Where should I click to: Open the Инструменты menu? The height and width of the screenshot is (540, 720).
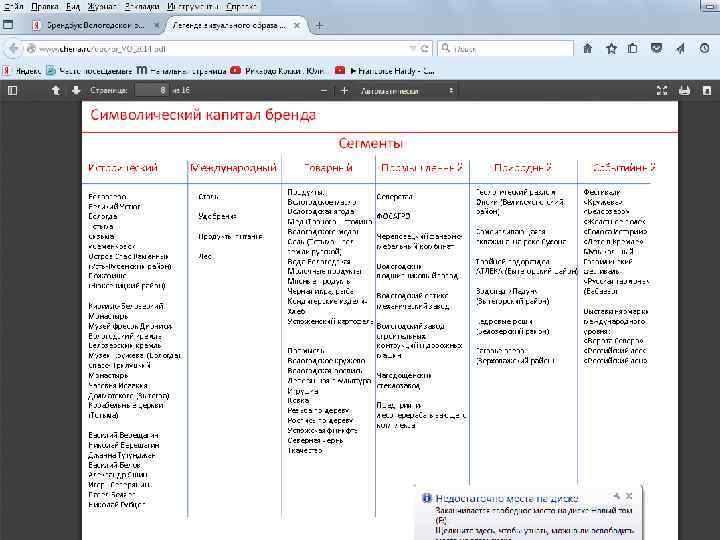192,6
